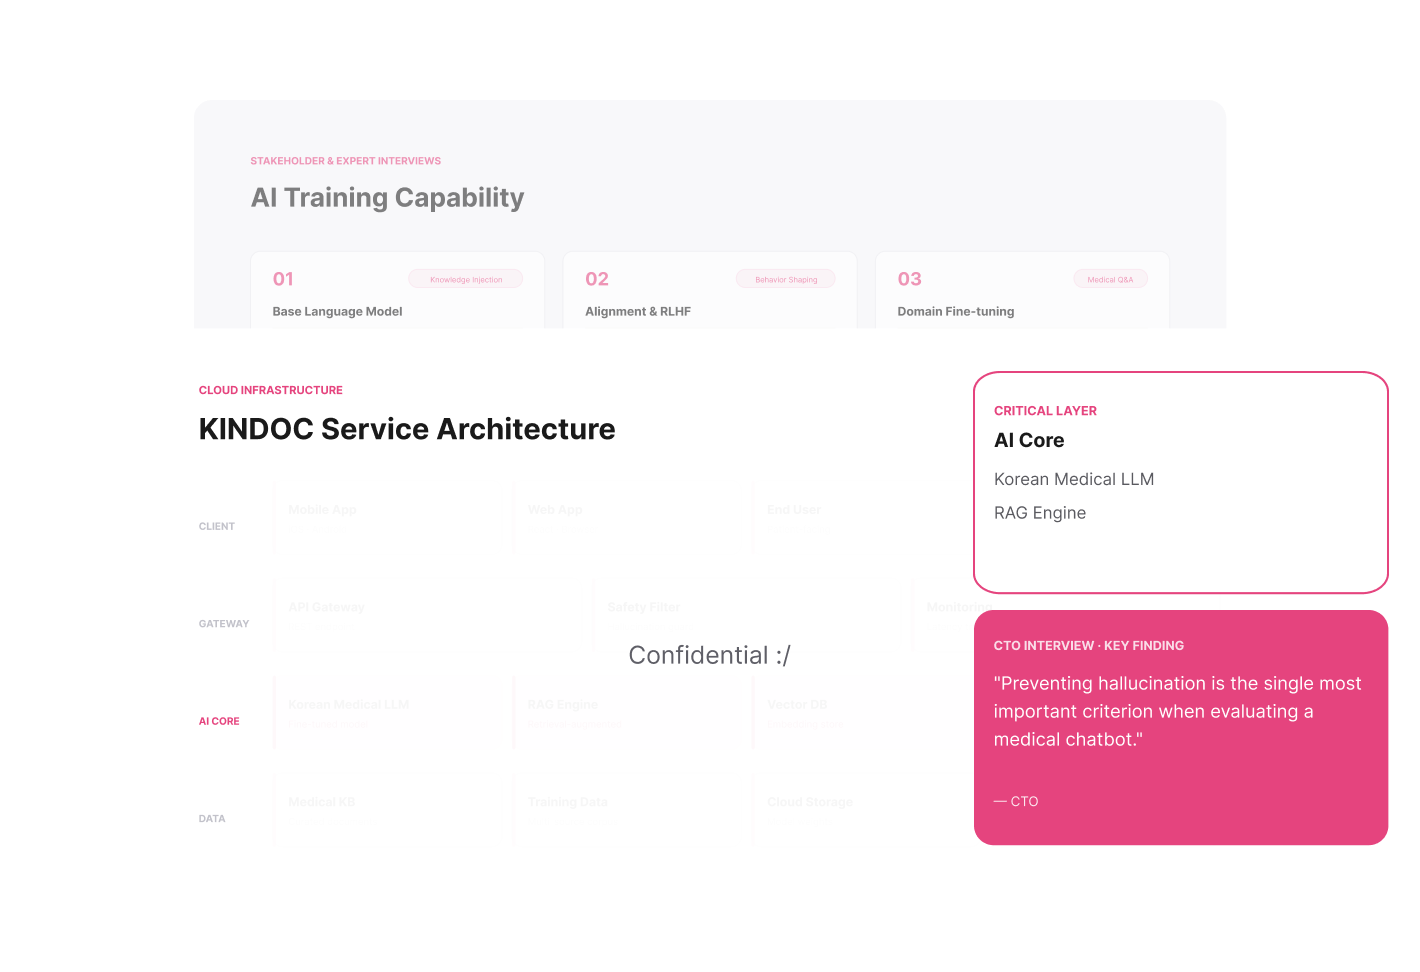
Task: Select the "Behavior Shaping" tag
Action: [x=786, y=279]
